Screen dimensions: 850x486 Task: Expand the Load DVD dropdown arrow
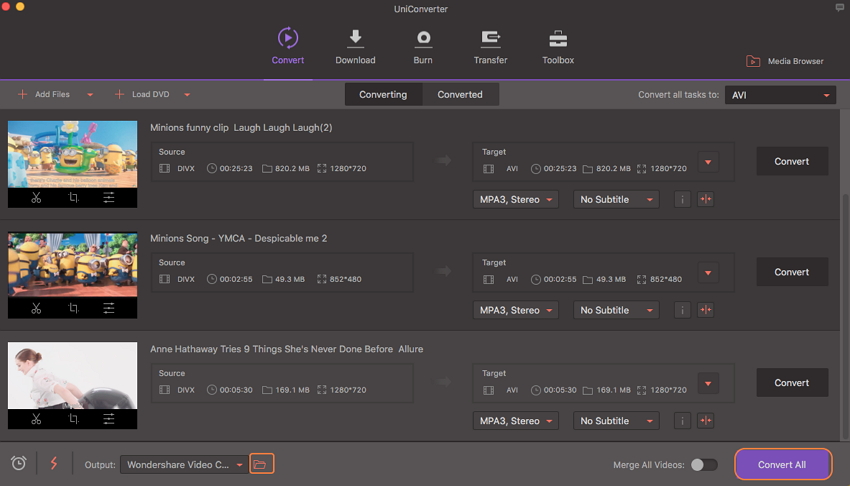pyautogui.click(x=187, y=95)
